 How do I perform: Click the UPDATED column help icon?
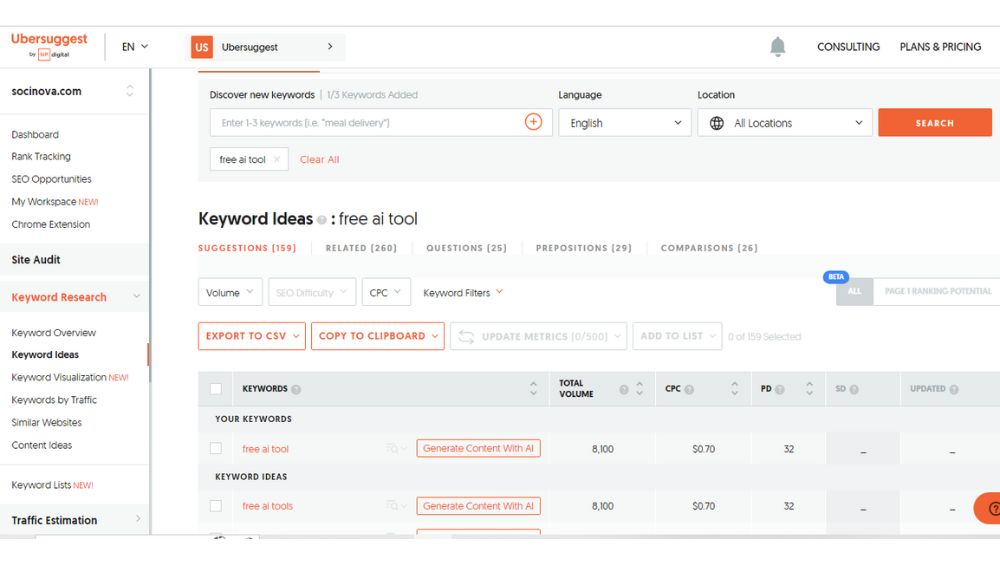953,389
